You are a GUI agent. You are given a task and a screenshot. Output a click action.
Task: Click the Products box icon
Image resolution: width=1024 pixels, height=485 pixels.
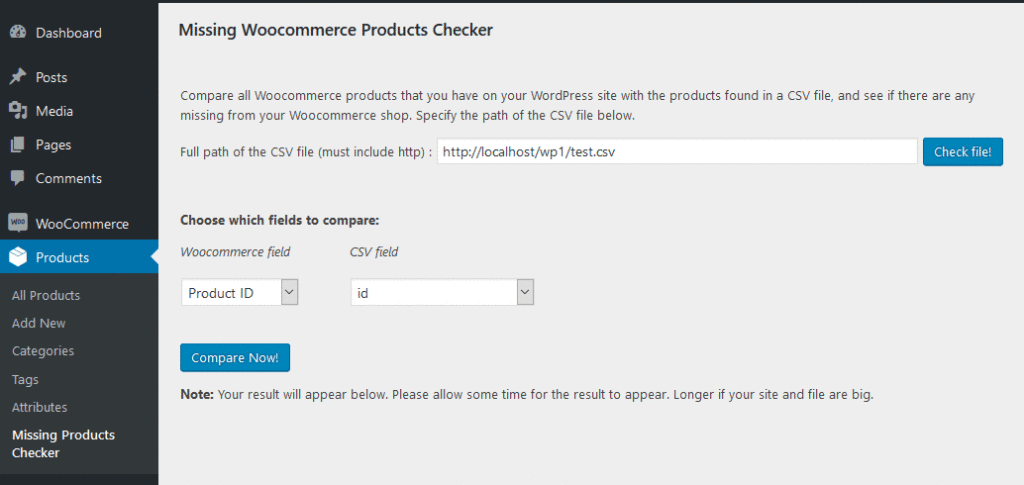coord(18,257)
